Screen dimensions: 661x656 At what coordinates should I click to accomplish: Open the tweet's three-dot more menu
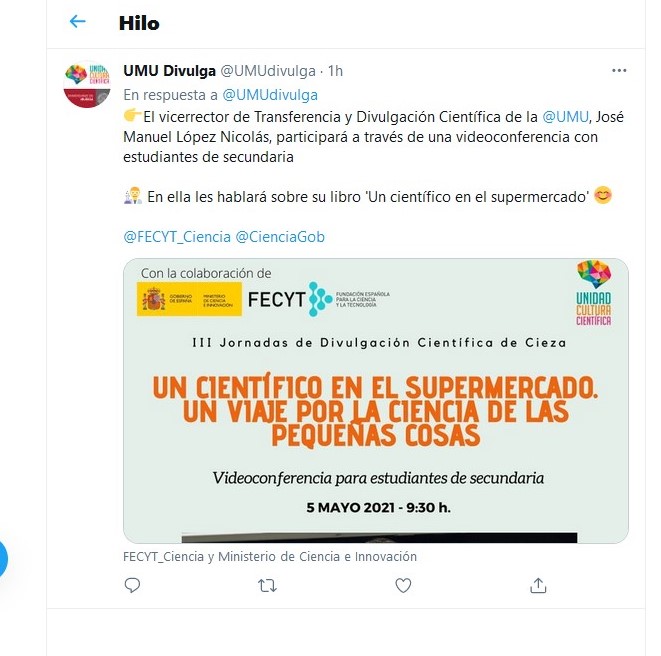[x=619, y=70]
